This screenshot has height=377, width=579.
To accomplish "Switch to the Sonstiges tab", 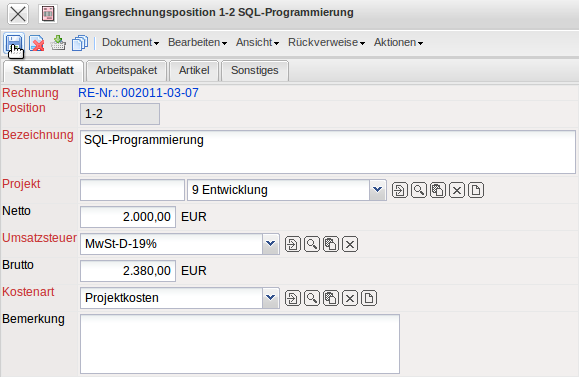I will point(254,71).
